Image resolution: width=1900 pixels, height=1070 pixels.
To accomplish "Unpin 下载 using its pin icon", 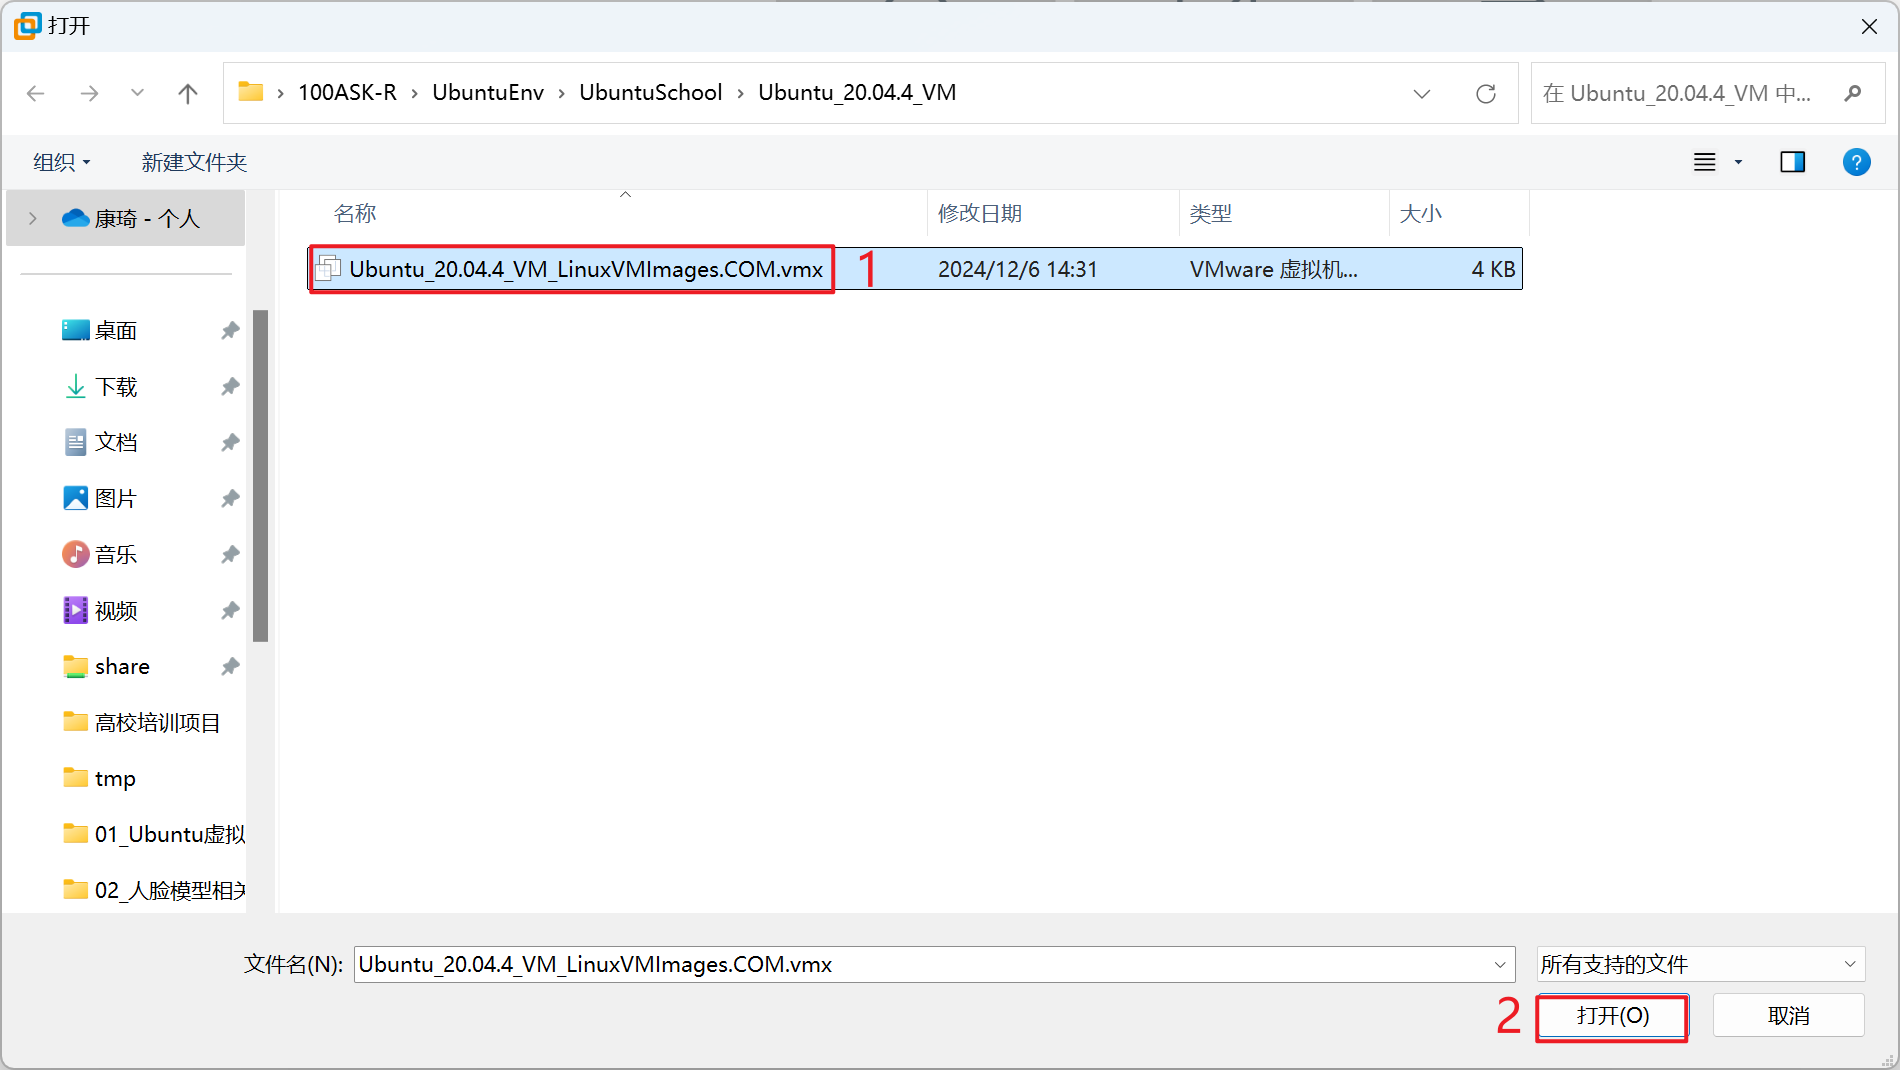I will pos(230,386).
